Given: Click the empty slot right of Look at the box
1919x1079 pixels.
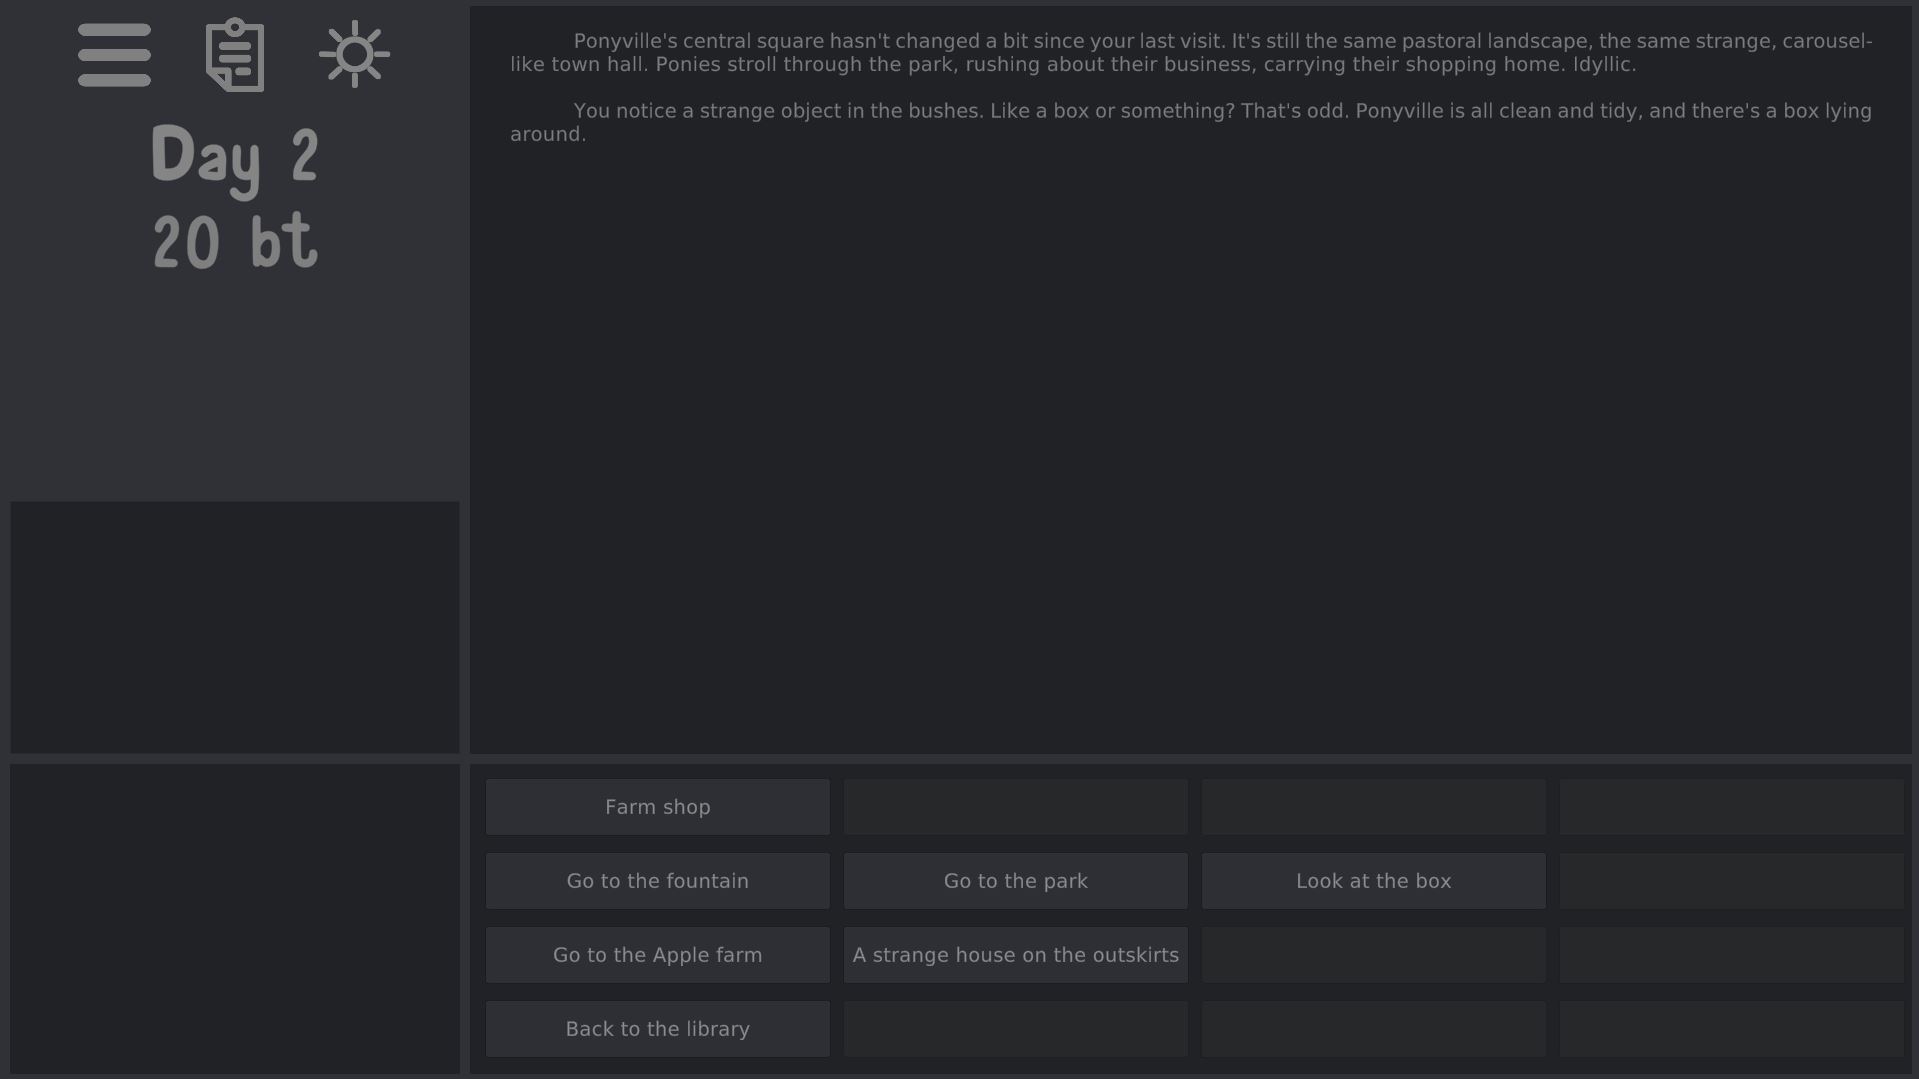Looking at the screenshot, I should (1731, 881).
